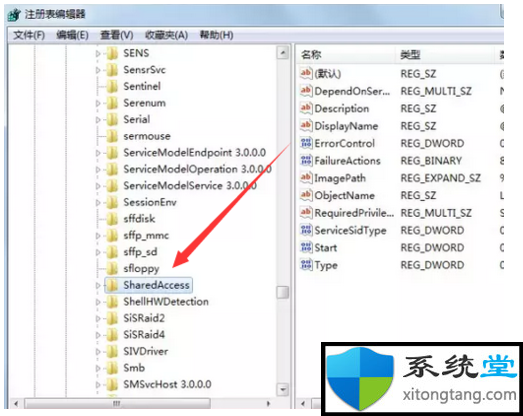The image size is (523, 416).
Task: Open the 收藏夹(A) menu
Action: pyautogui.click(x=166, y=35)
